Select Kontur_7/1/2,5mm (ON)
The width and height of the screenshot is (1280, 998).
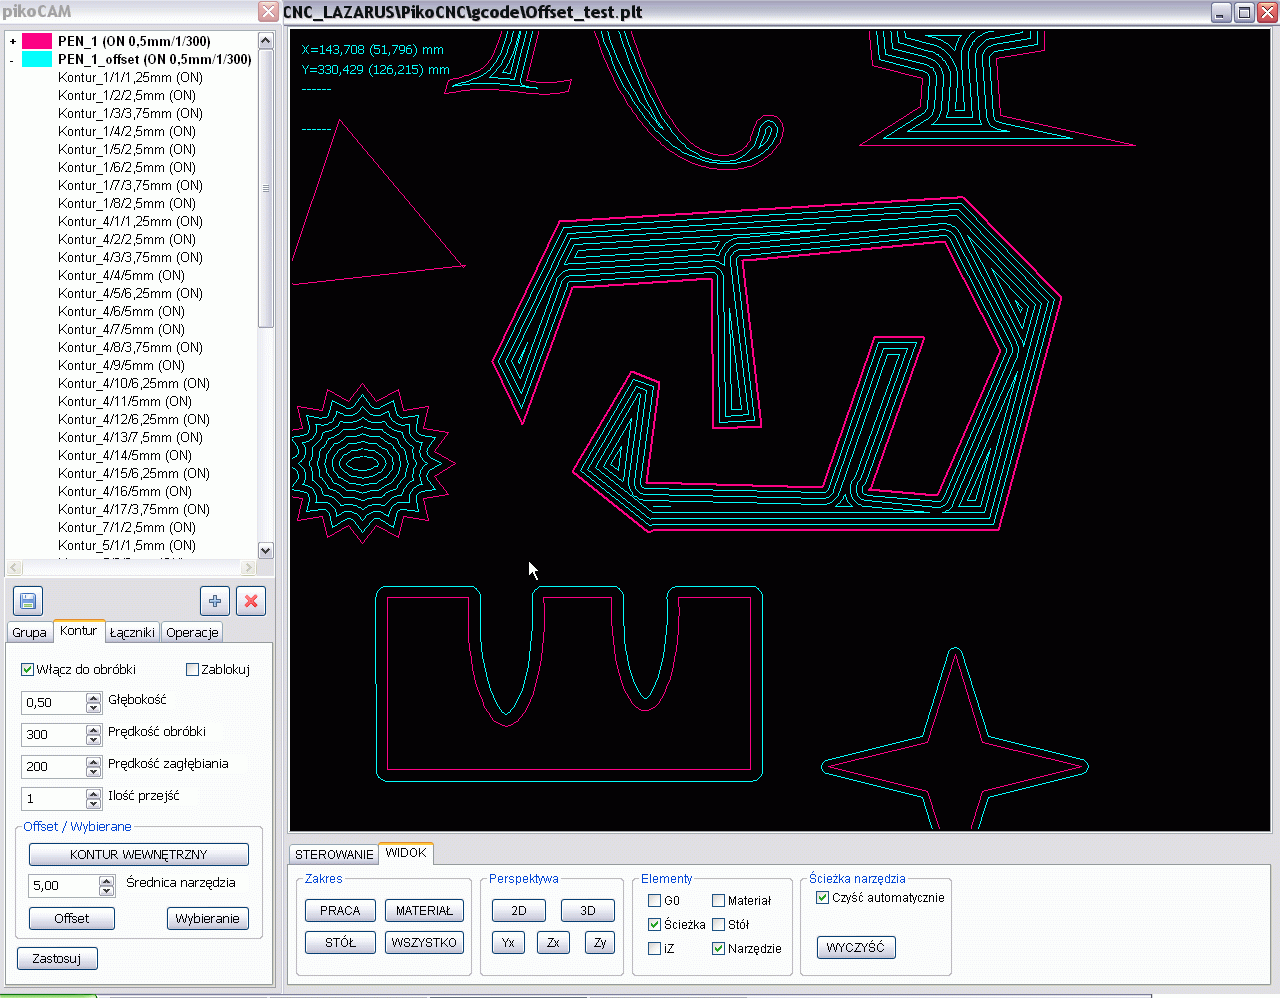tap(127, 527)
